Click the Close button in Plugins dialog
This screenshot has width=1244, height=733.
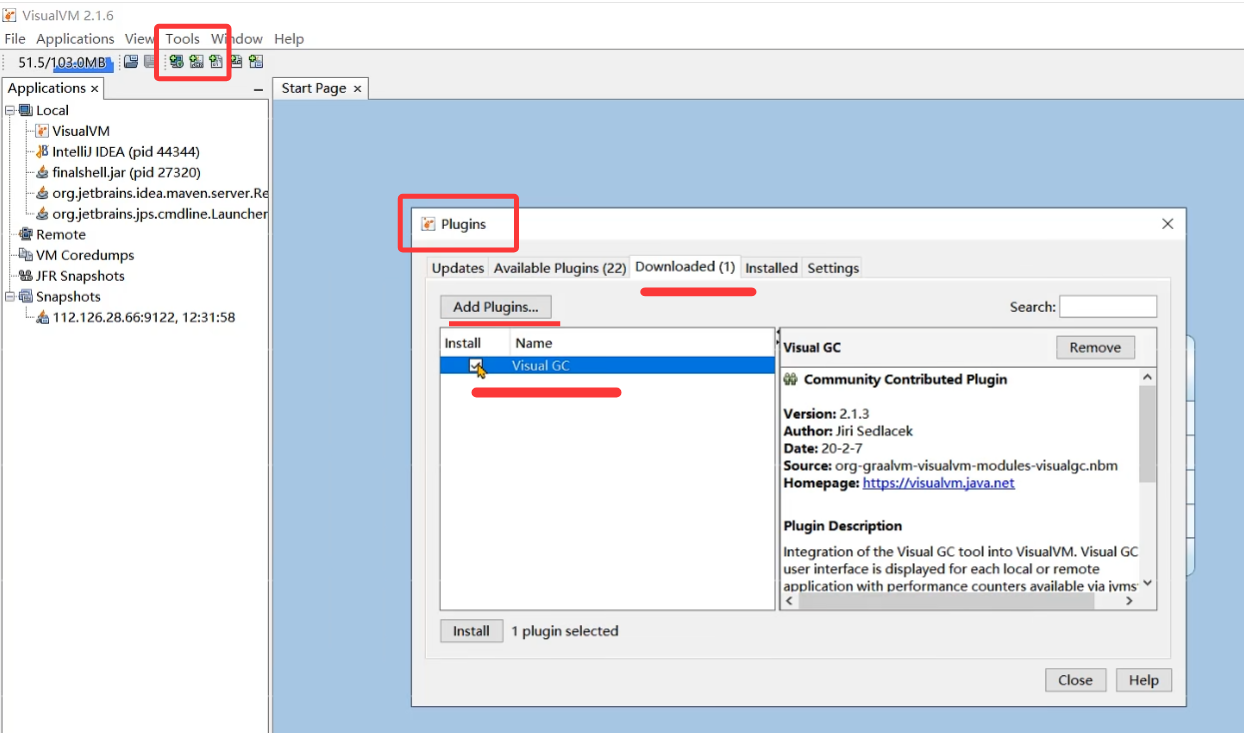(1075, 680)
